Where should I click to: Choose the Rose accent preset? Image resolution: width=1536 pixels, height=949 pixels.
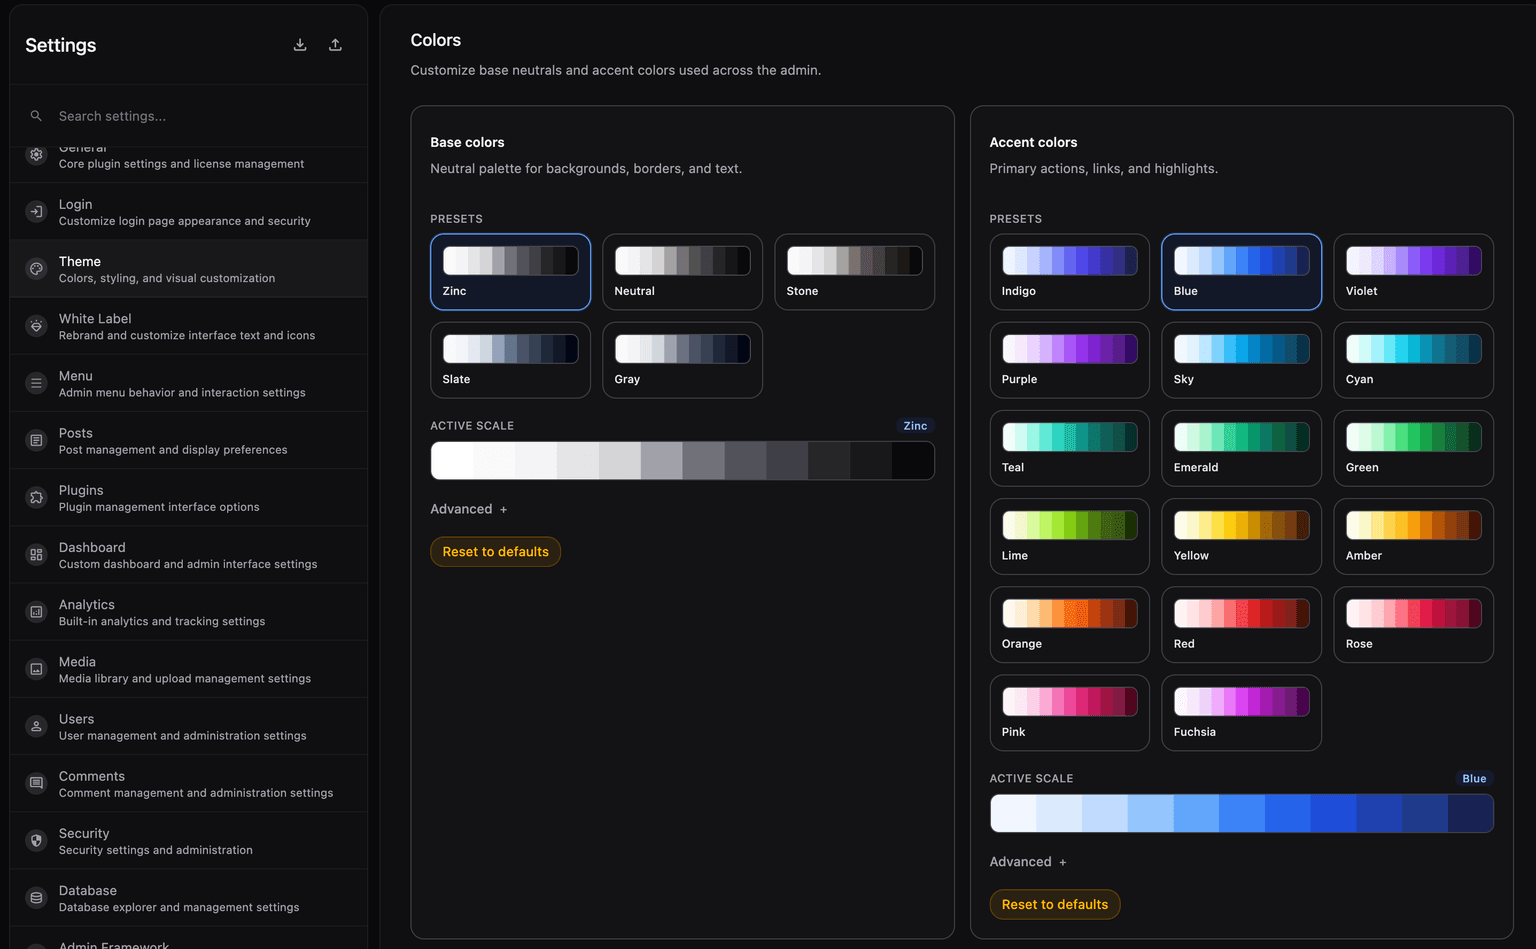point(1413,624)
